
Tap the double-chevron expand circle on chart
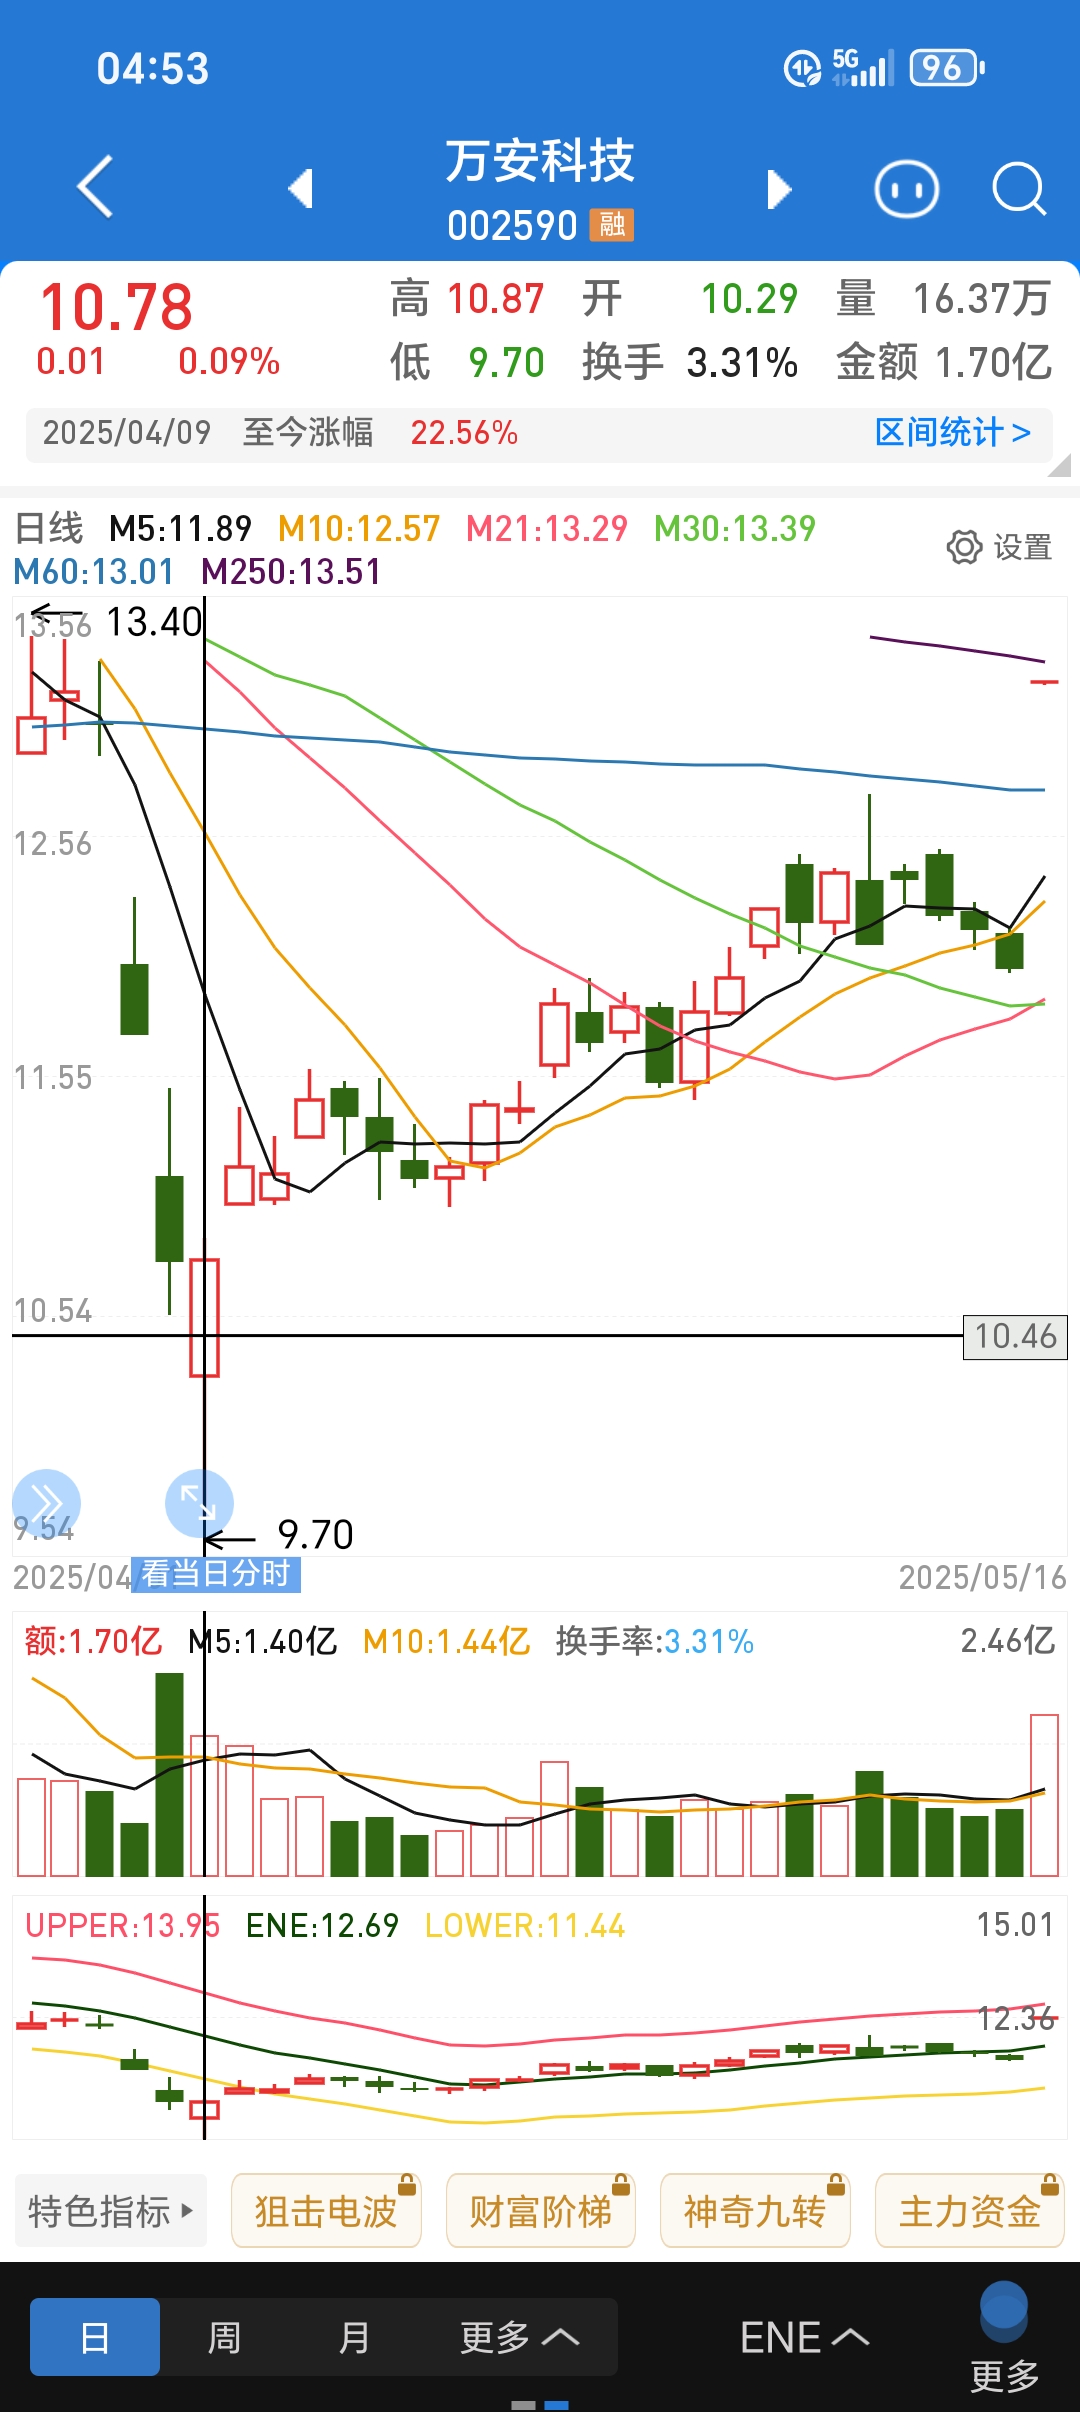pyautogui.click(x=46, y=1502)
